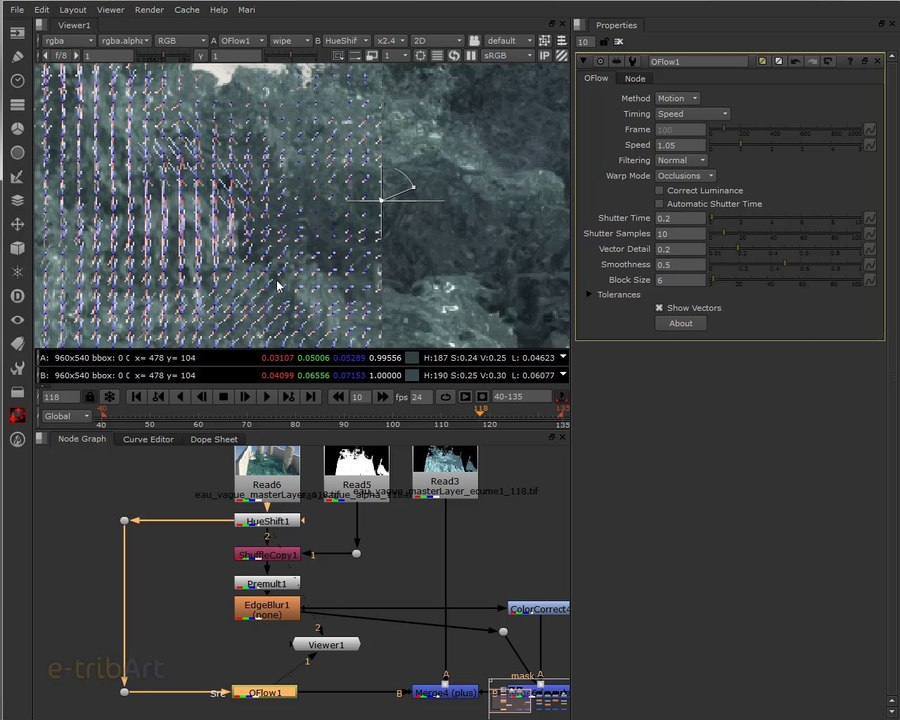This screenshot has height=720, width=900.
Task: Toggle the timeline frame lock icon
Action: [x=90, y=397]
